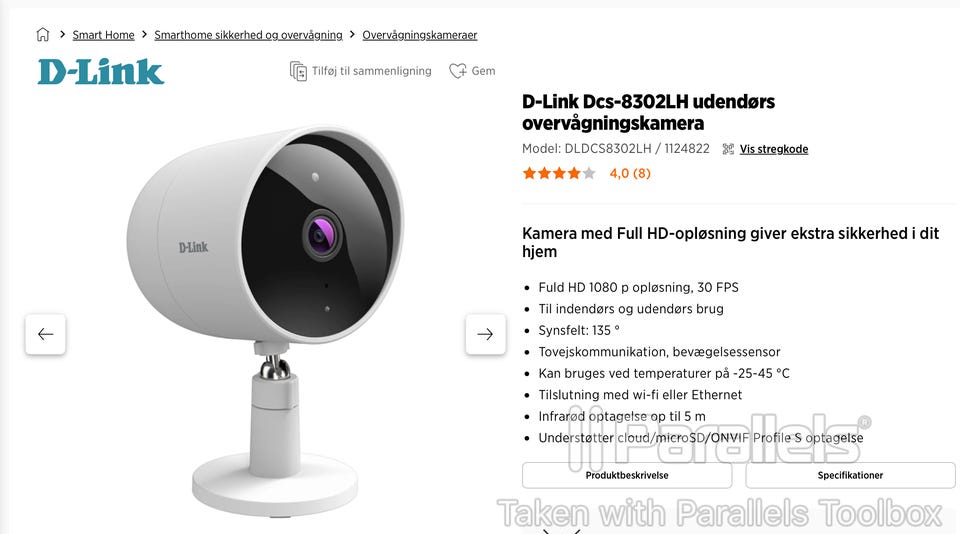Open the Smart Home breadcrumb
The height and width of the screenshot is (534, 960).
pos(103,35)
